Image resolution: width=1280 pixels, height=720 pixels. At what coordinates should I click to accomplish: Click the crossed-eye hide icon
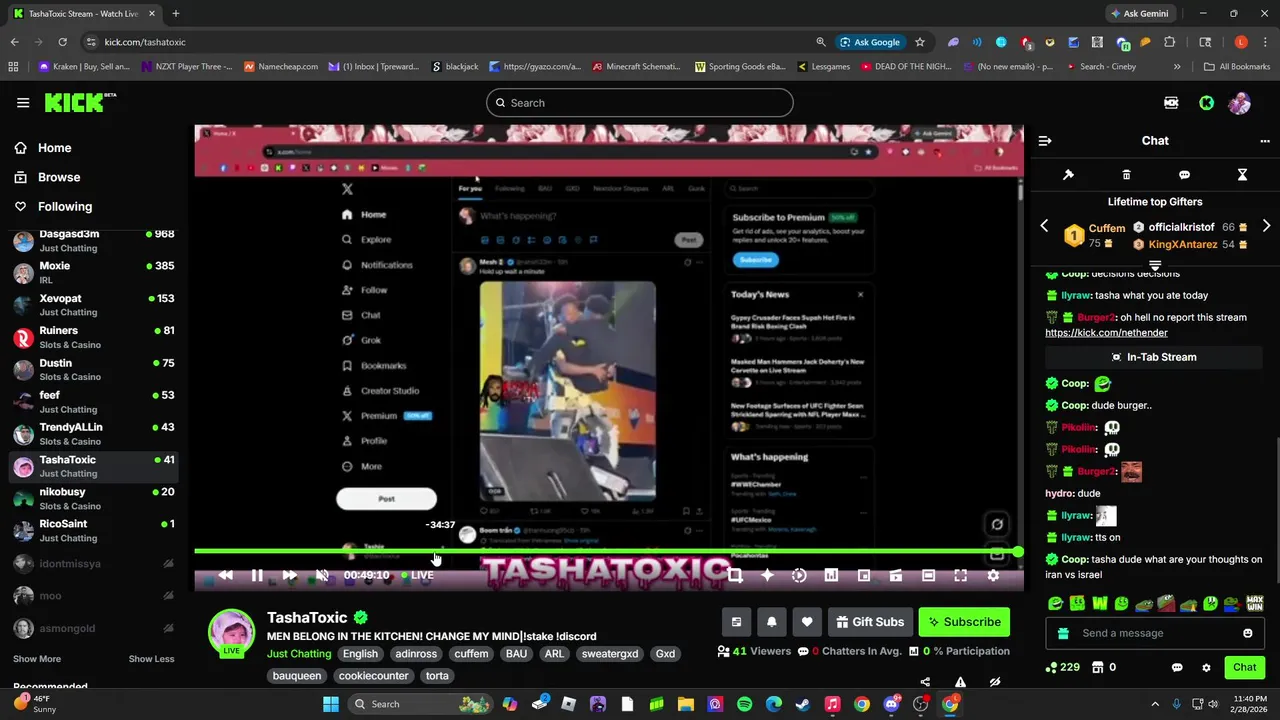tap(995, 683)
